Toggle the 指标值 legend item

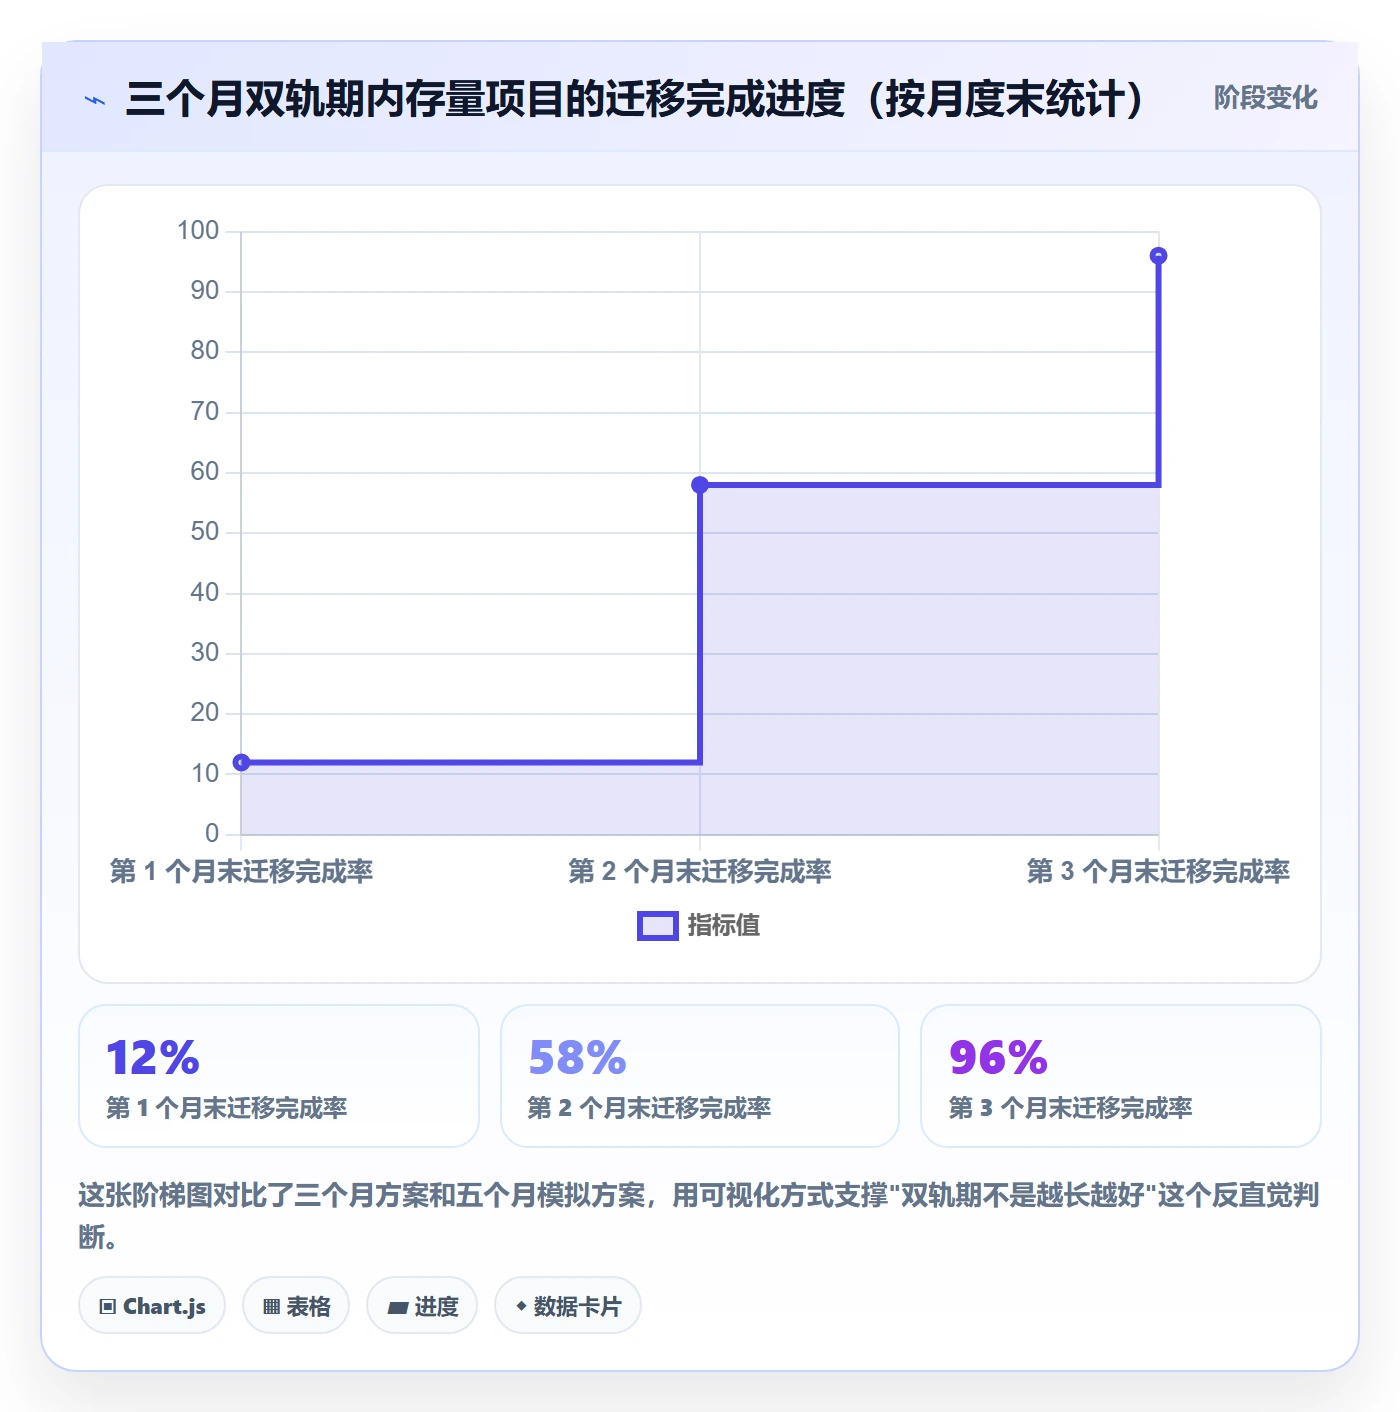pos(699,926)
